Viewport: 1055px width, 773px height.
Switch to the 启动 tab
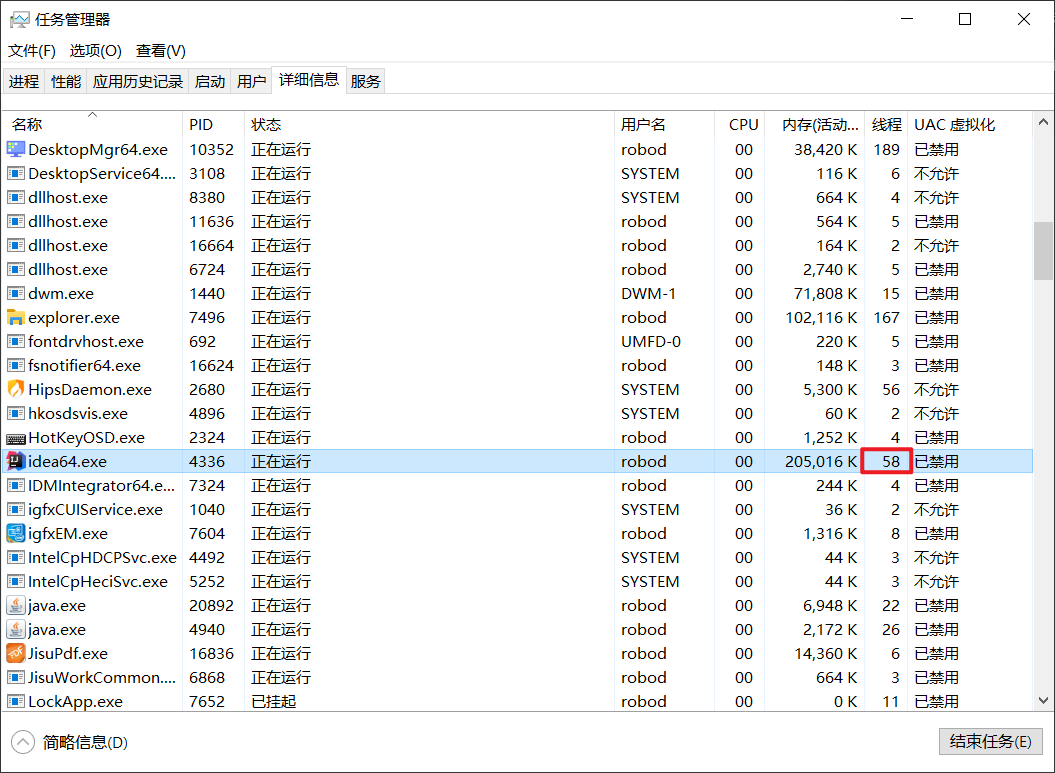coord(210,81)
